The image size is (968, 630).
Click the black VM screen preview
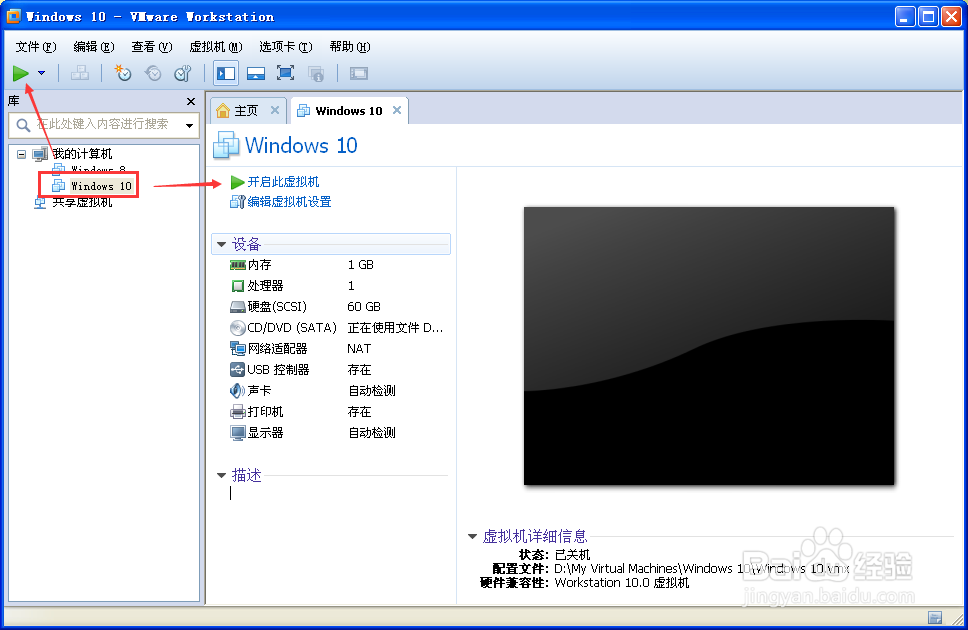[709, 346]
